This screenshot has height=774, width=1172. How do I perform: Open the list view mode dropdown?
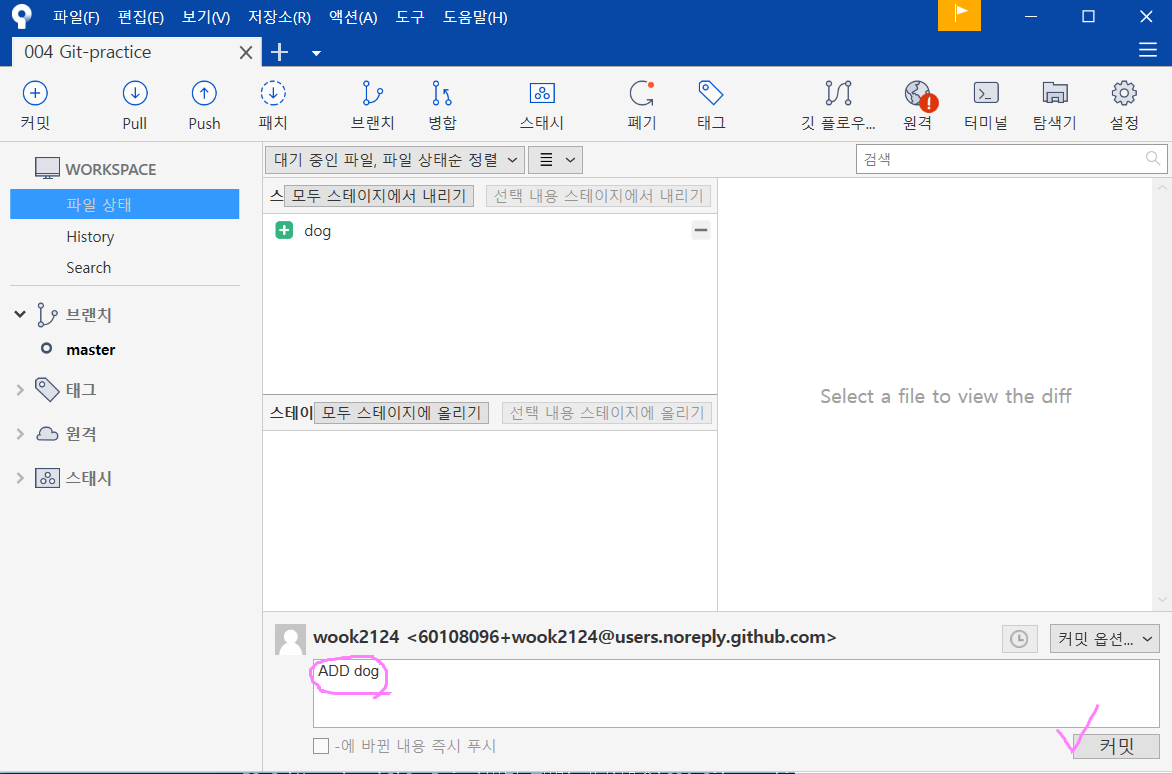pyautogui.click(x=555, y=160)
